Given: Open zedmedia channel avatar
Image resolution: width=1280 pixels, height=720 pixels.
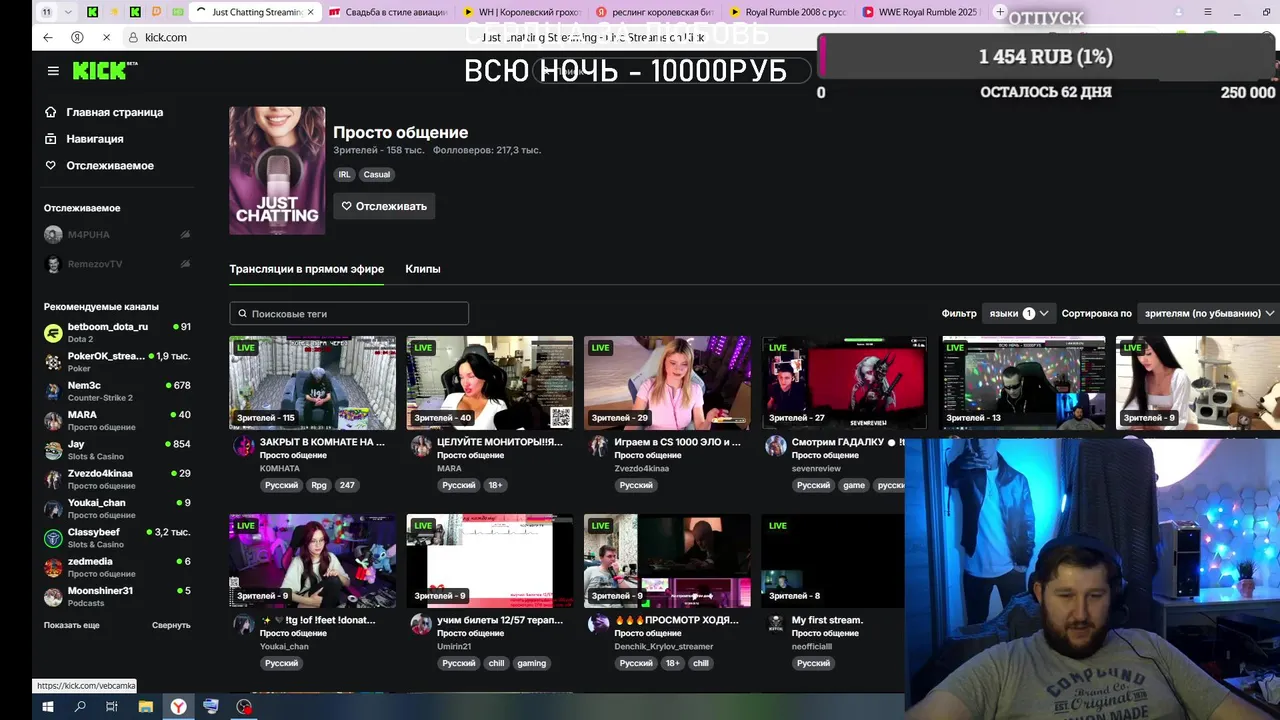Looking at the screenshot, I should tap(53, 567).
